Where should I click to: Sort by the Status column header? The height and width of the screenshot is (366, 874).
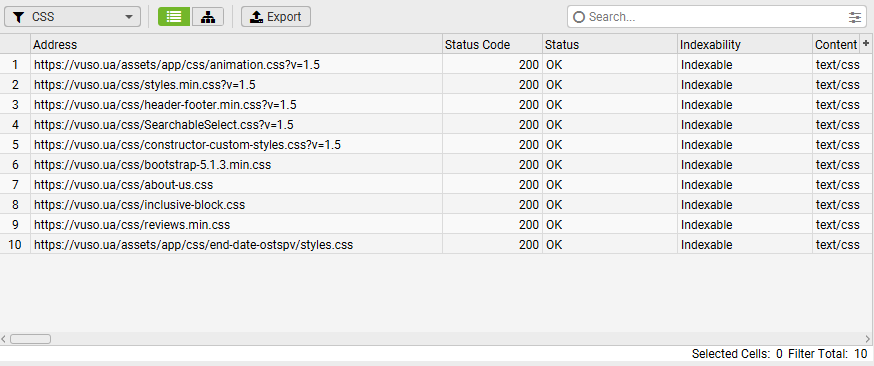(610, 45)
